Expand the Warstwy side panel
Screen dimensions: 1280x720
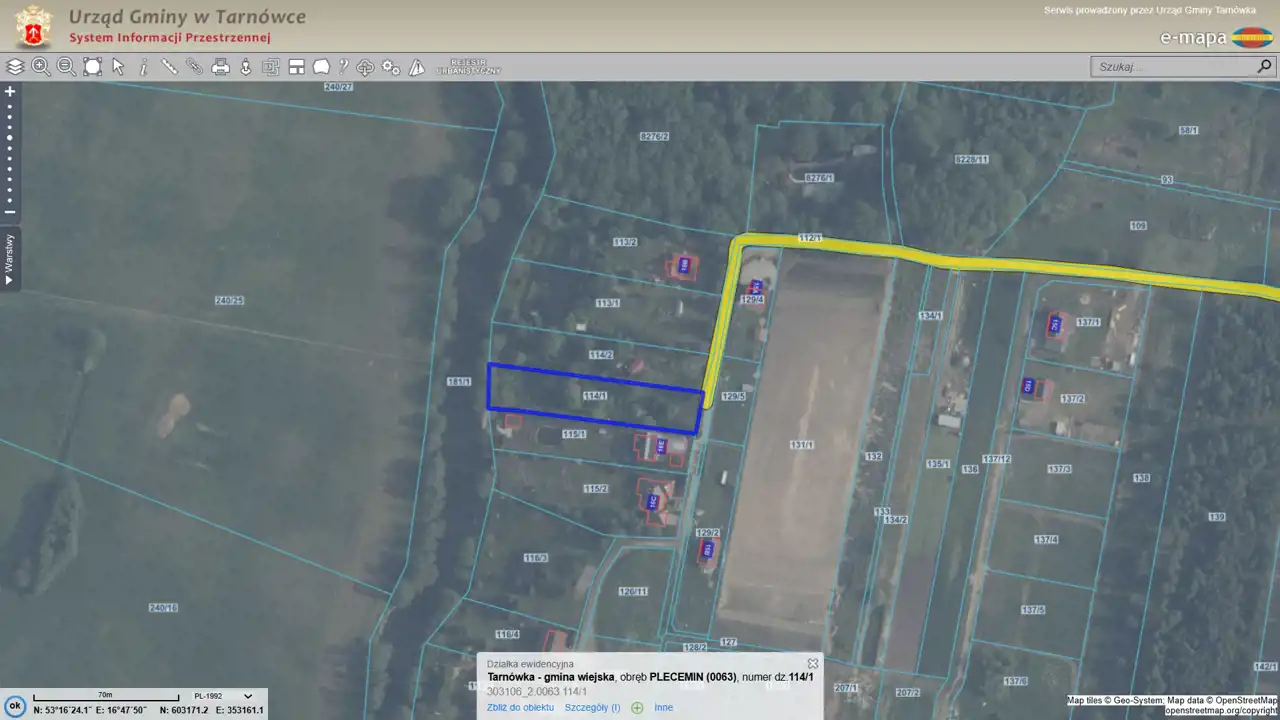(x=10, y=259)
